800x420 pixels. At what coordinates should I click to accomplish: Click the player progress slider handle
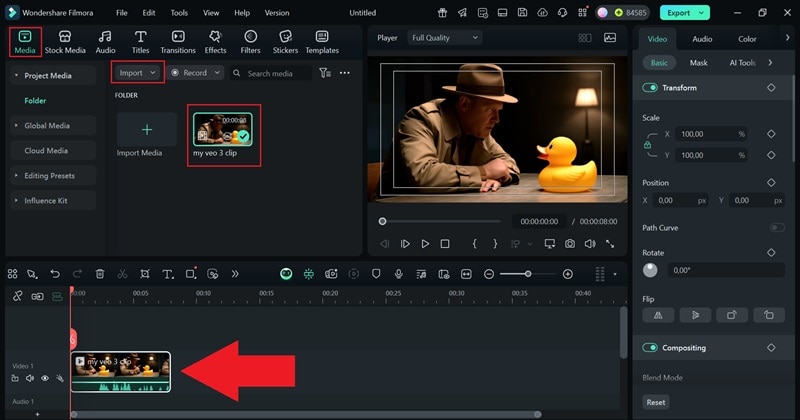tap(382, 221)
